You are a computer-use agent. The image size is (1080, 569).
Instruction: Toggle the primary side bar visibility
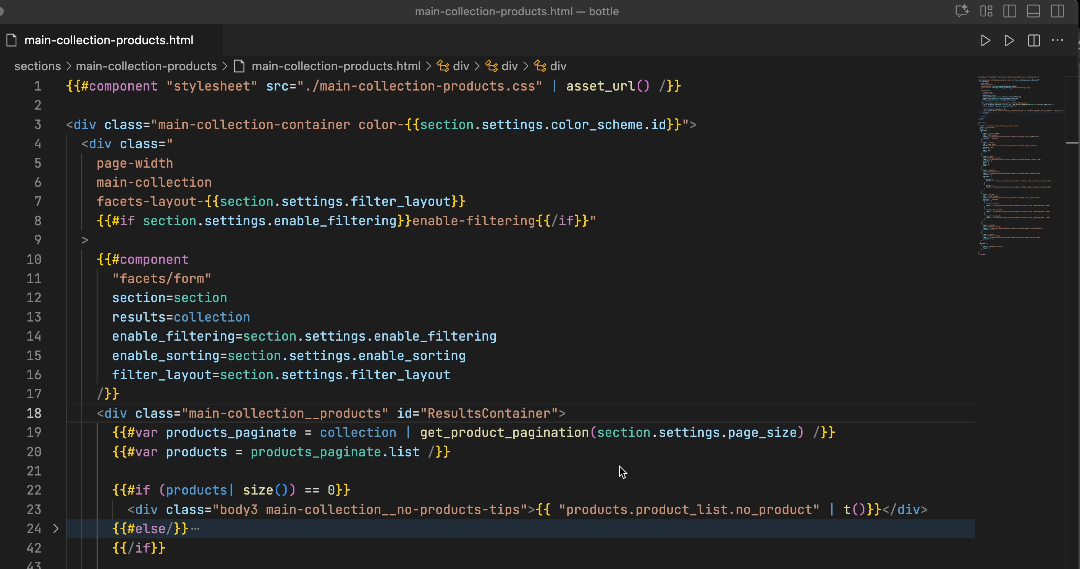pyautogui.click(x=1010, y=11)
